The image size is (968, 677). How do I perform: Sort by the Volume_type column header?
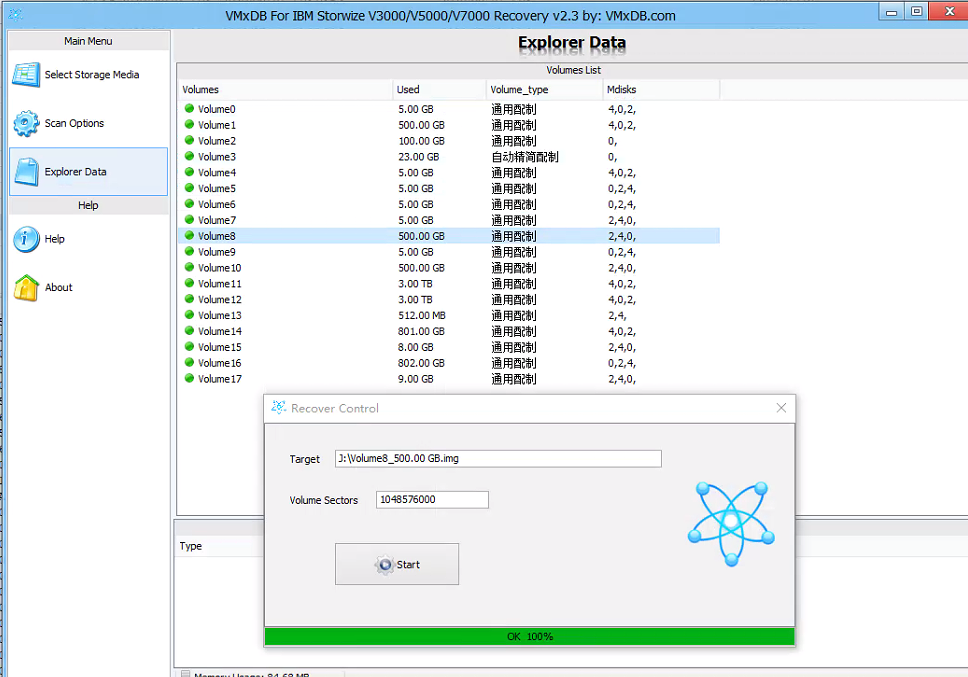(x=544, y=89)
